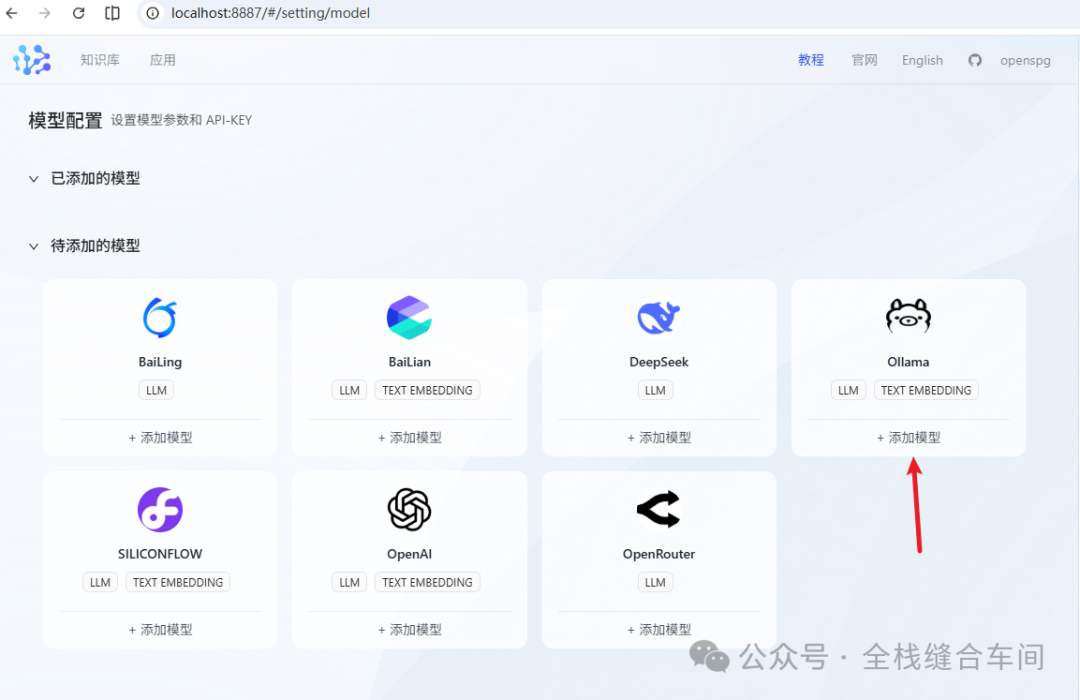This screenshot has width=1080, height=700.
Task: Click the SILICONFLOW card name
Action: pos(160,554)
